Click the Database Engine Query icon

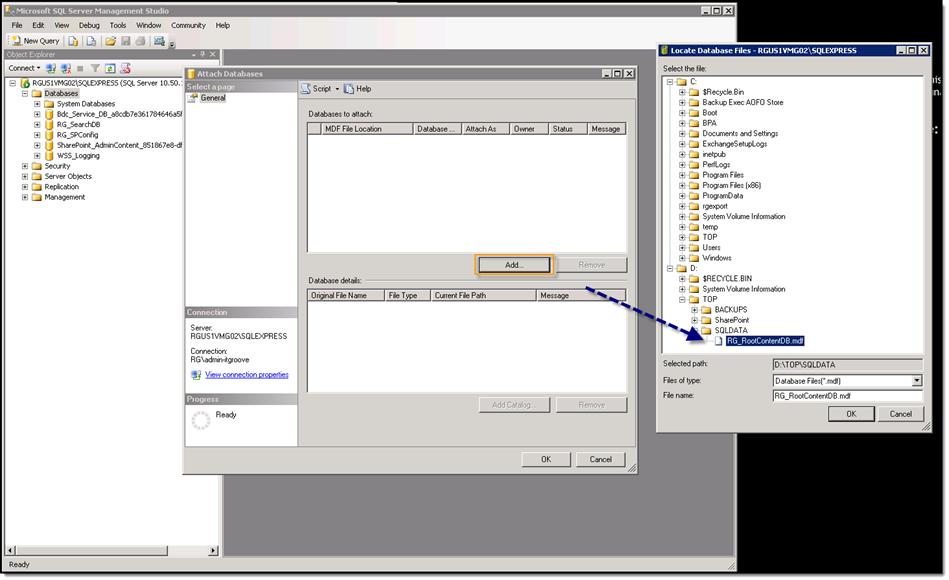tap(73, 41)
